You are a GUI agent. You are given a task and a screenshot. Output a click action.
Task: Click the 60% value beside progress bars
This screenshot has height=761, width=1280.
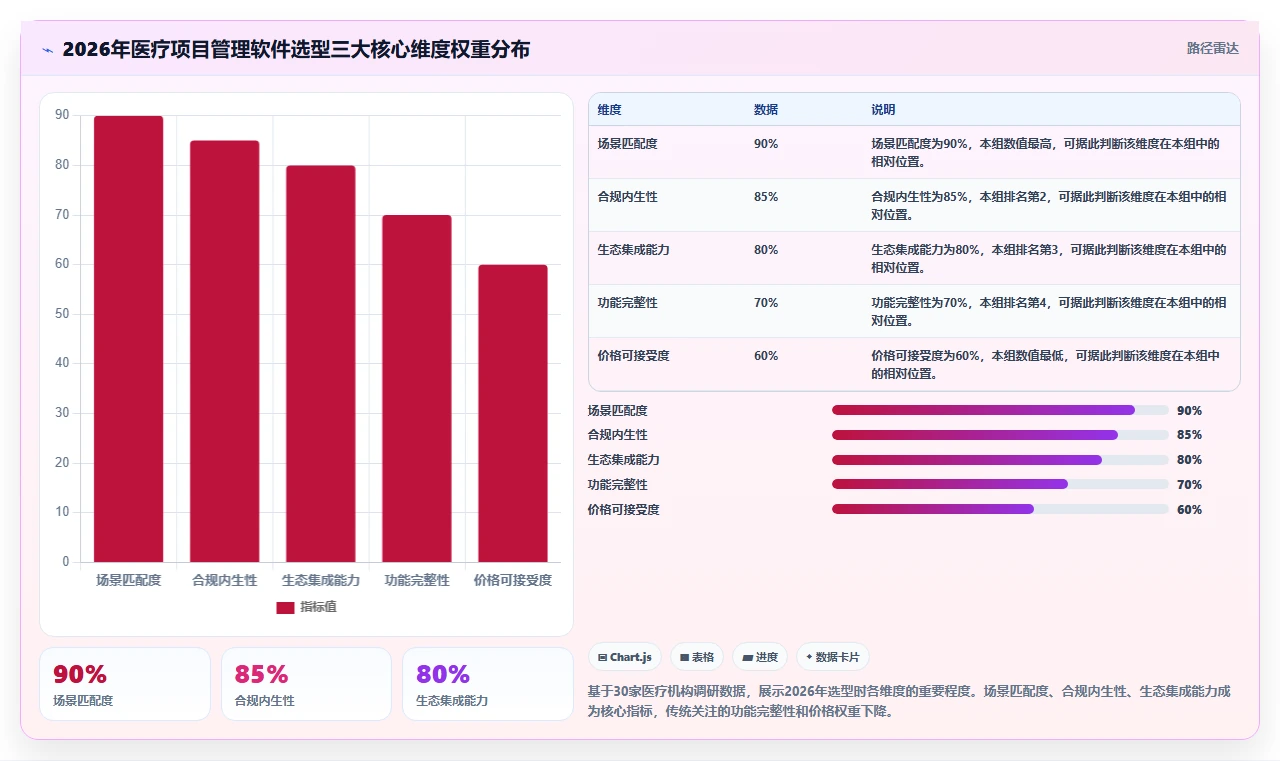(x=1190, y=510)
